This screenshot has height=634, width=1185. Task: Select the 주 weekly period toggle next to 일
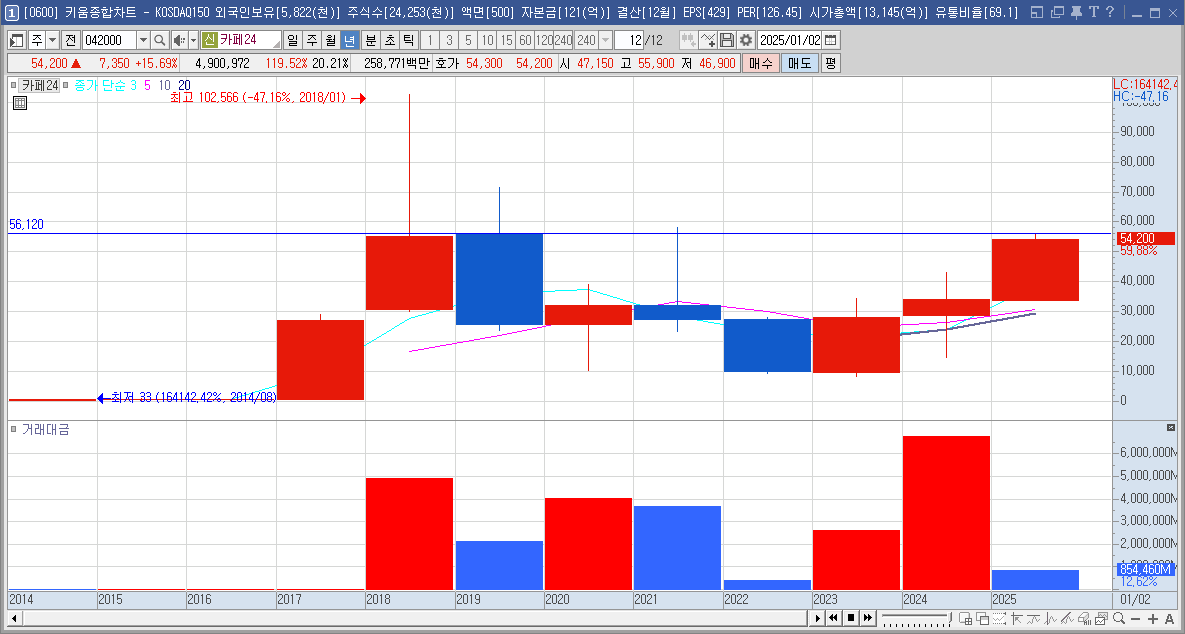(x=311, y=40)
